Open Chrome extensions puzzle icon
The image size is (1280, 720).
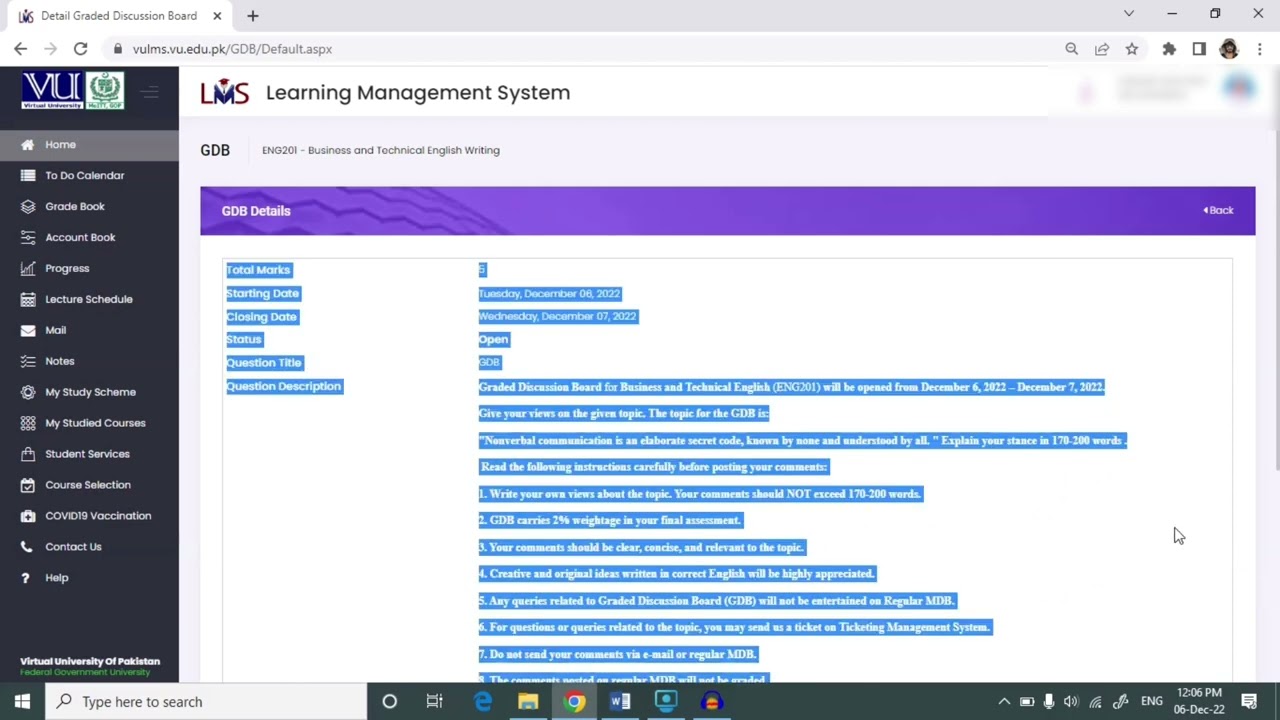point(1169,49)
